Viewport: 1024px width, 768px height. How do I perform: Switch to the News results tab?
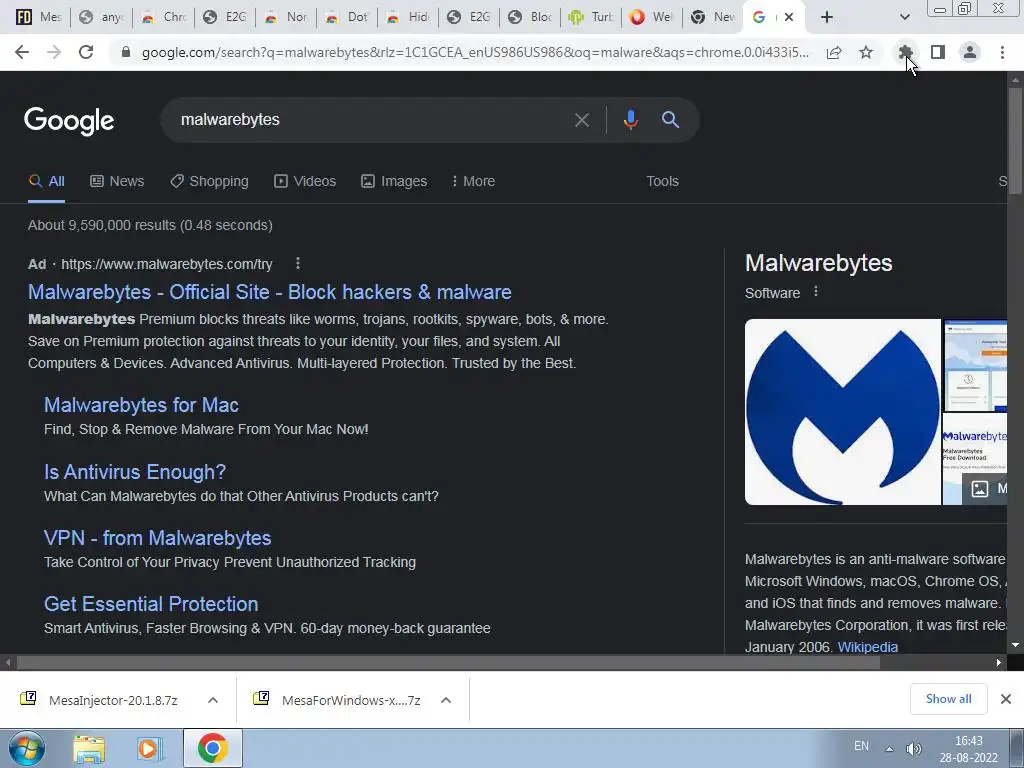pyautogui.click(x=117, y=181)
